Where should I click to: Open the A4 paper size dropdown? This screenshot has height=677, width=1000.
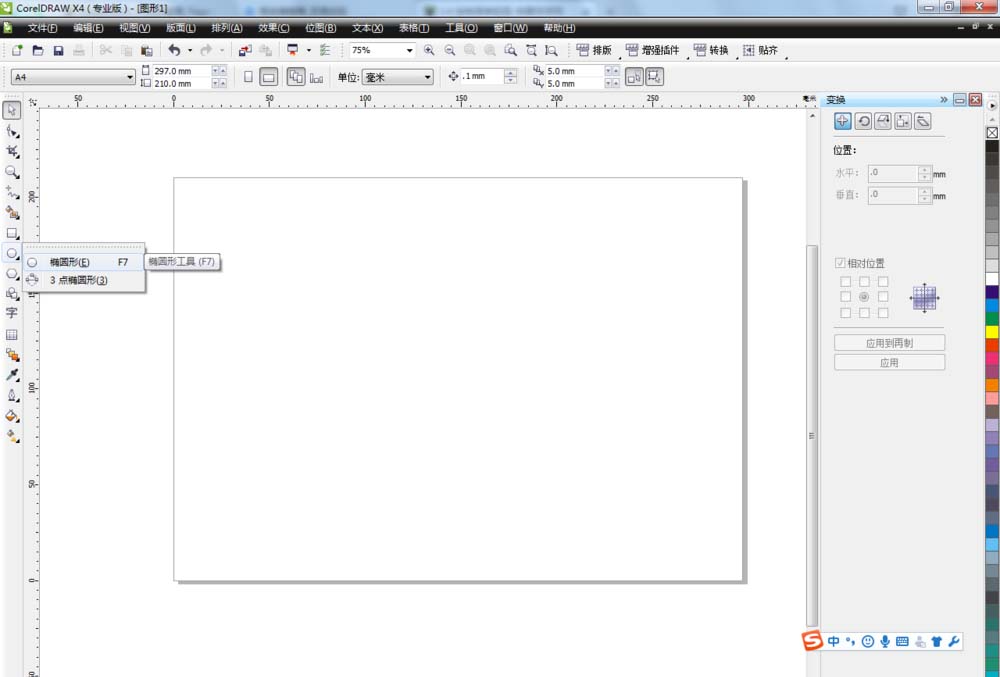(130, 77)
